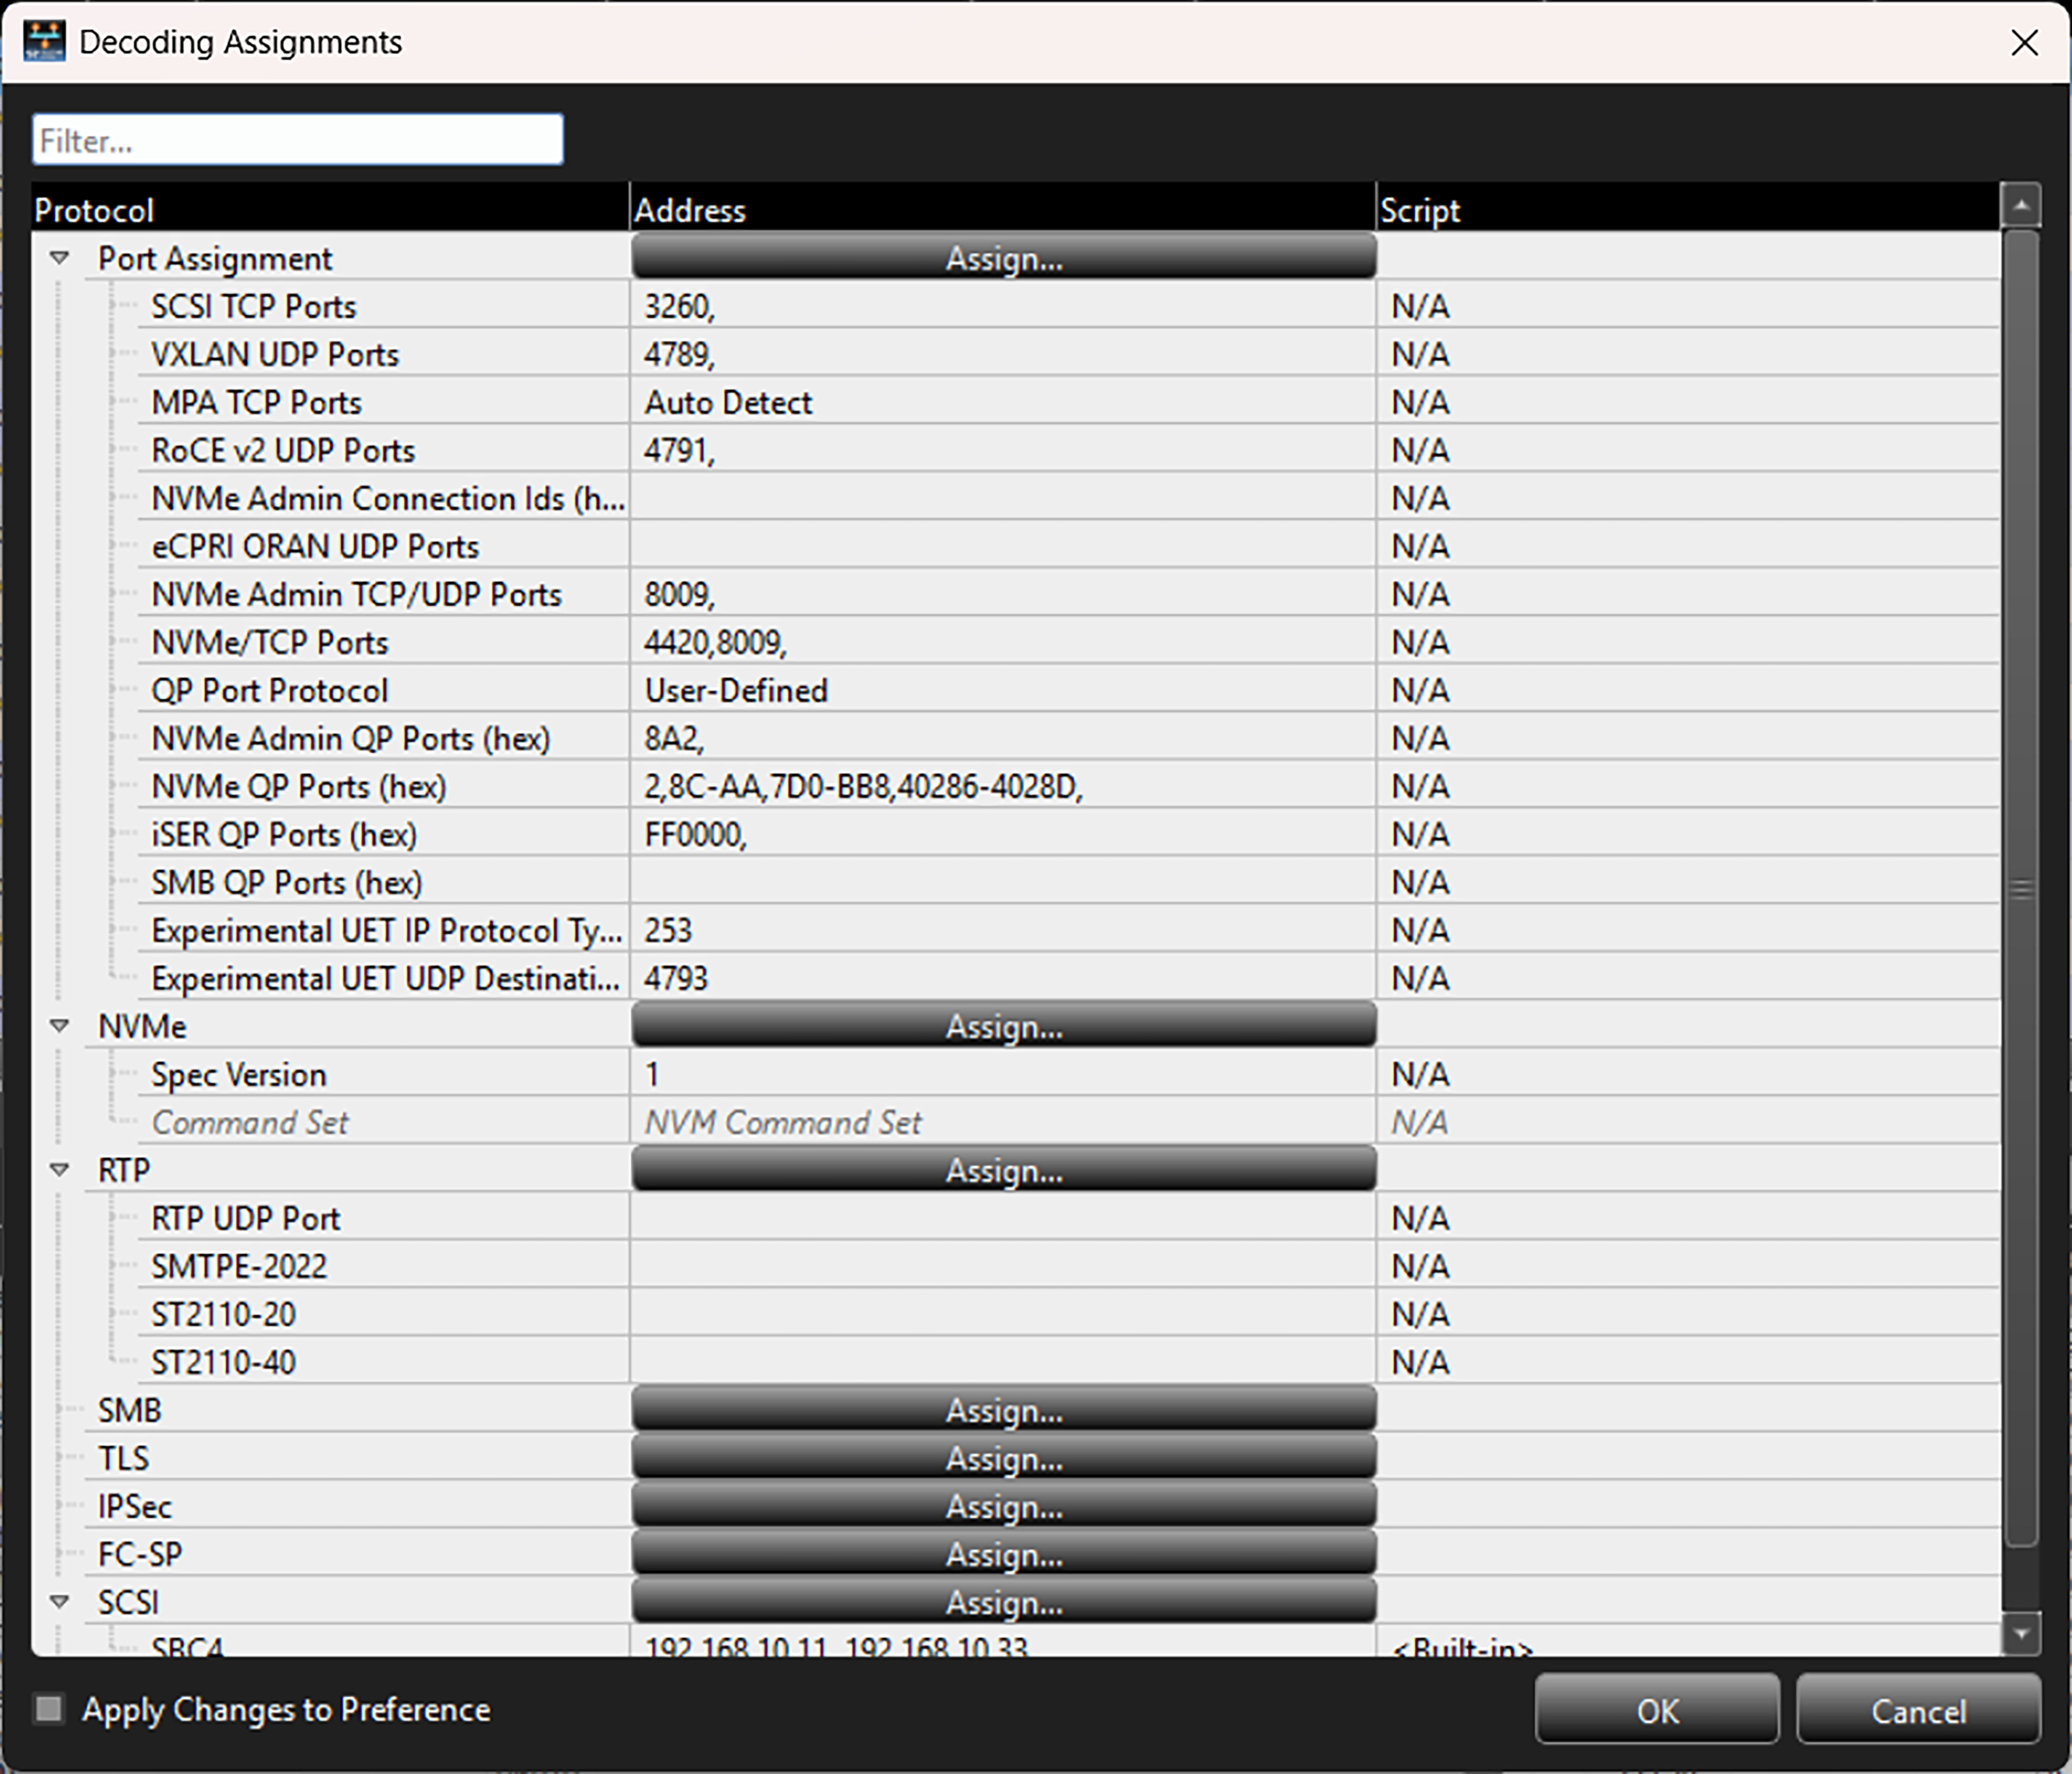Collapse the Port Assignment tree group

pyautogui.click(x=60, y=258)
